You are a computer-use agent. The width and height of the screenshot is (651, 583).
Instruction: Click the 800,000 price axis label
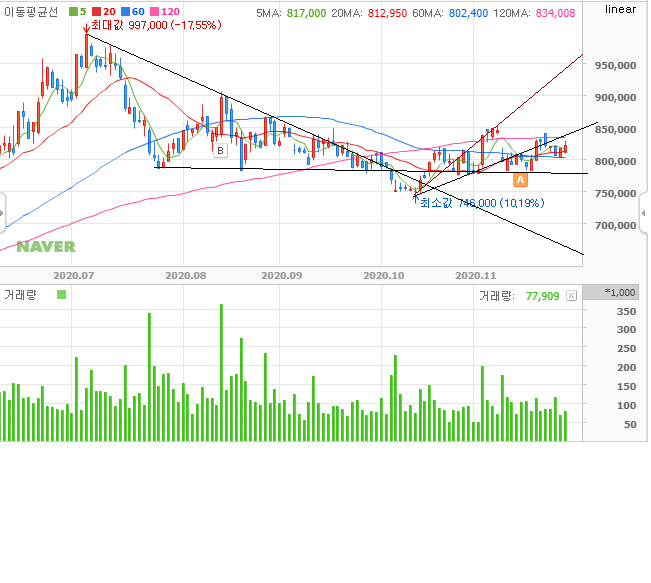coord(615,162)
